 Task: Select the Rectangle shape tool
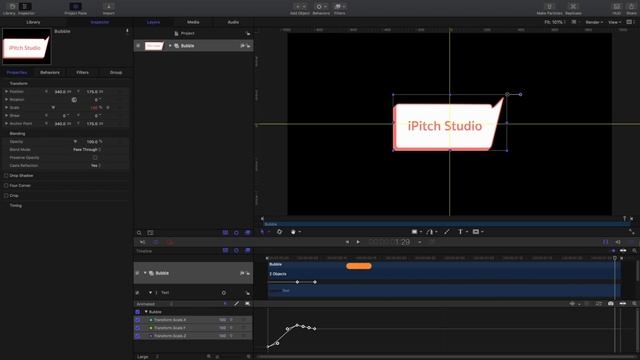click(x=415, y=232)
